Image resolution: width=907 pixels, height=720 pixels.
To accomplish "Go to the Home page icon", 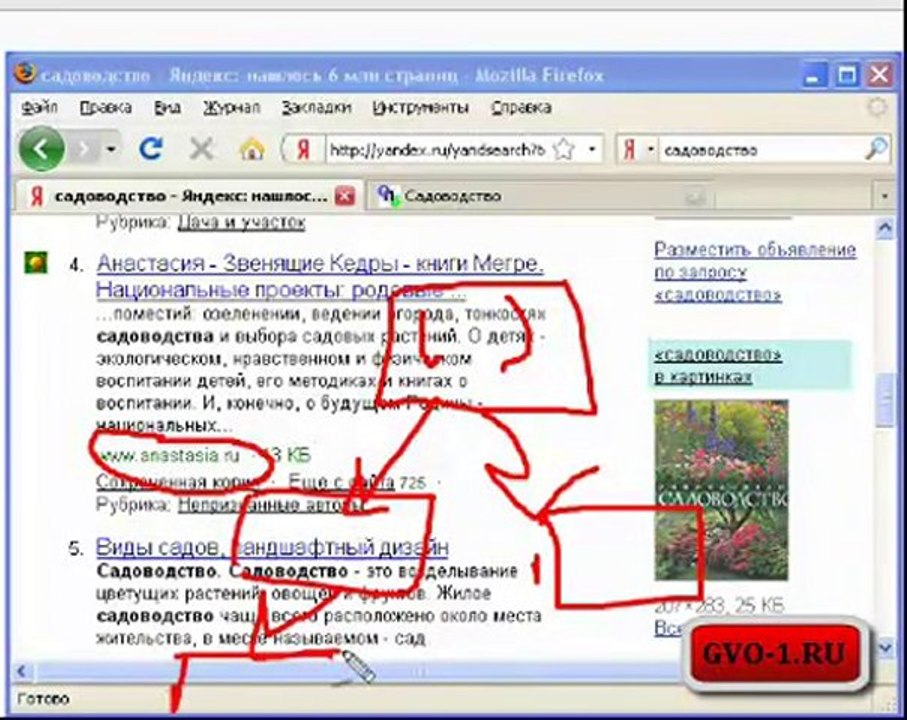I will click(x=252, y=150).
